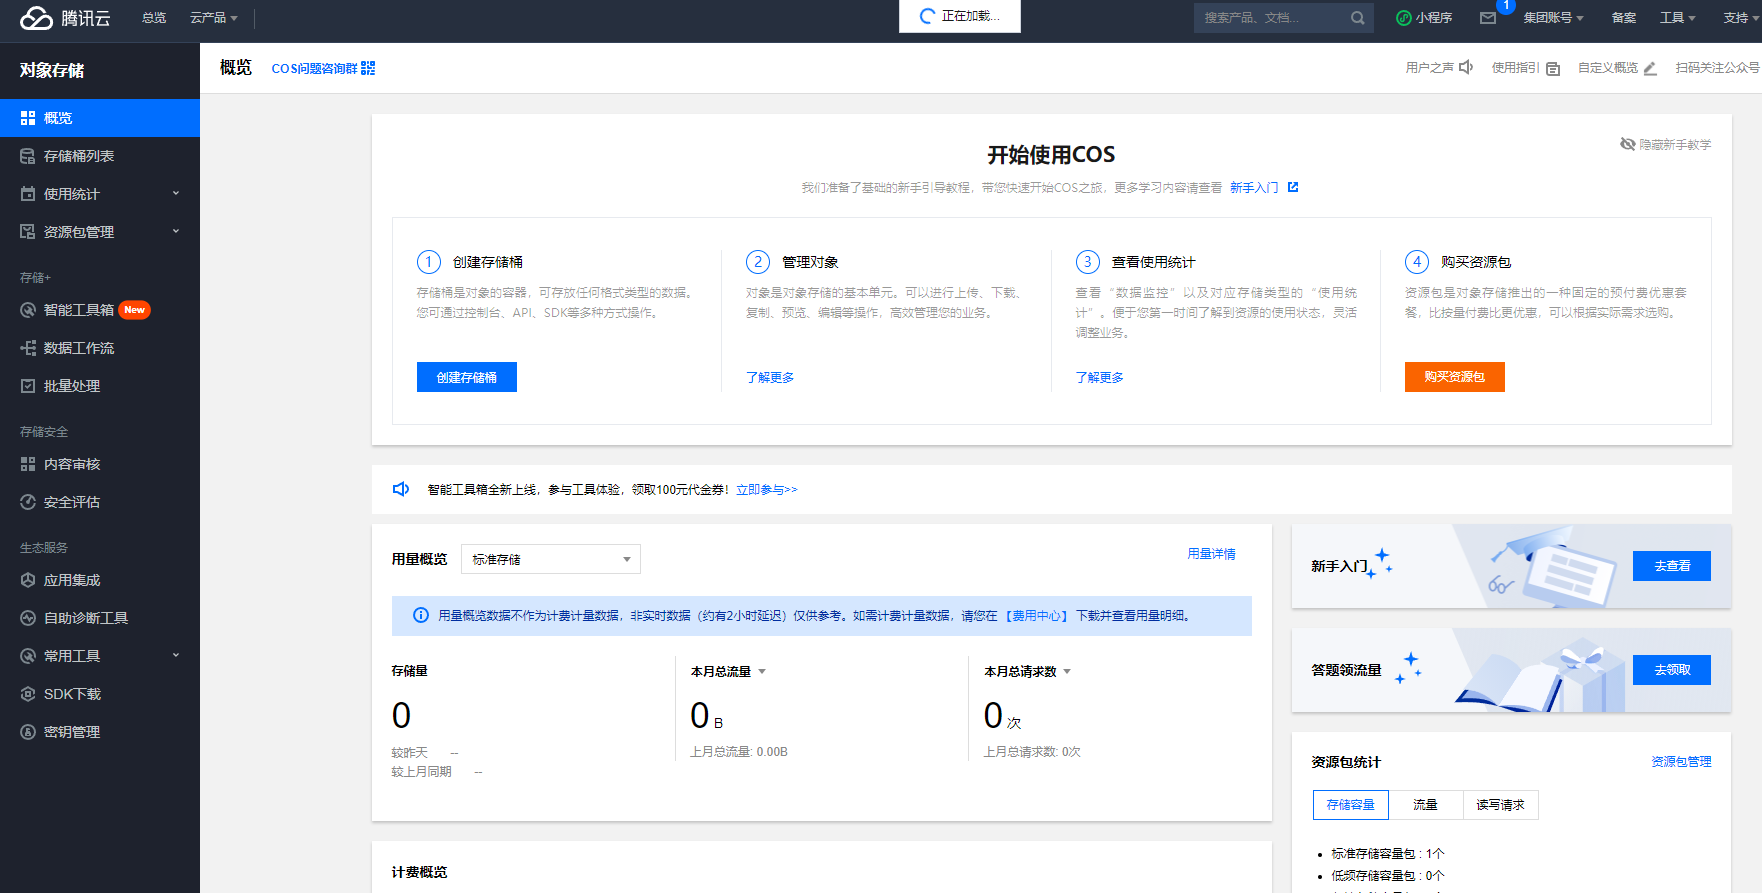Expand the 使用统计 sidebar submenu

(176, 194)
